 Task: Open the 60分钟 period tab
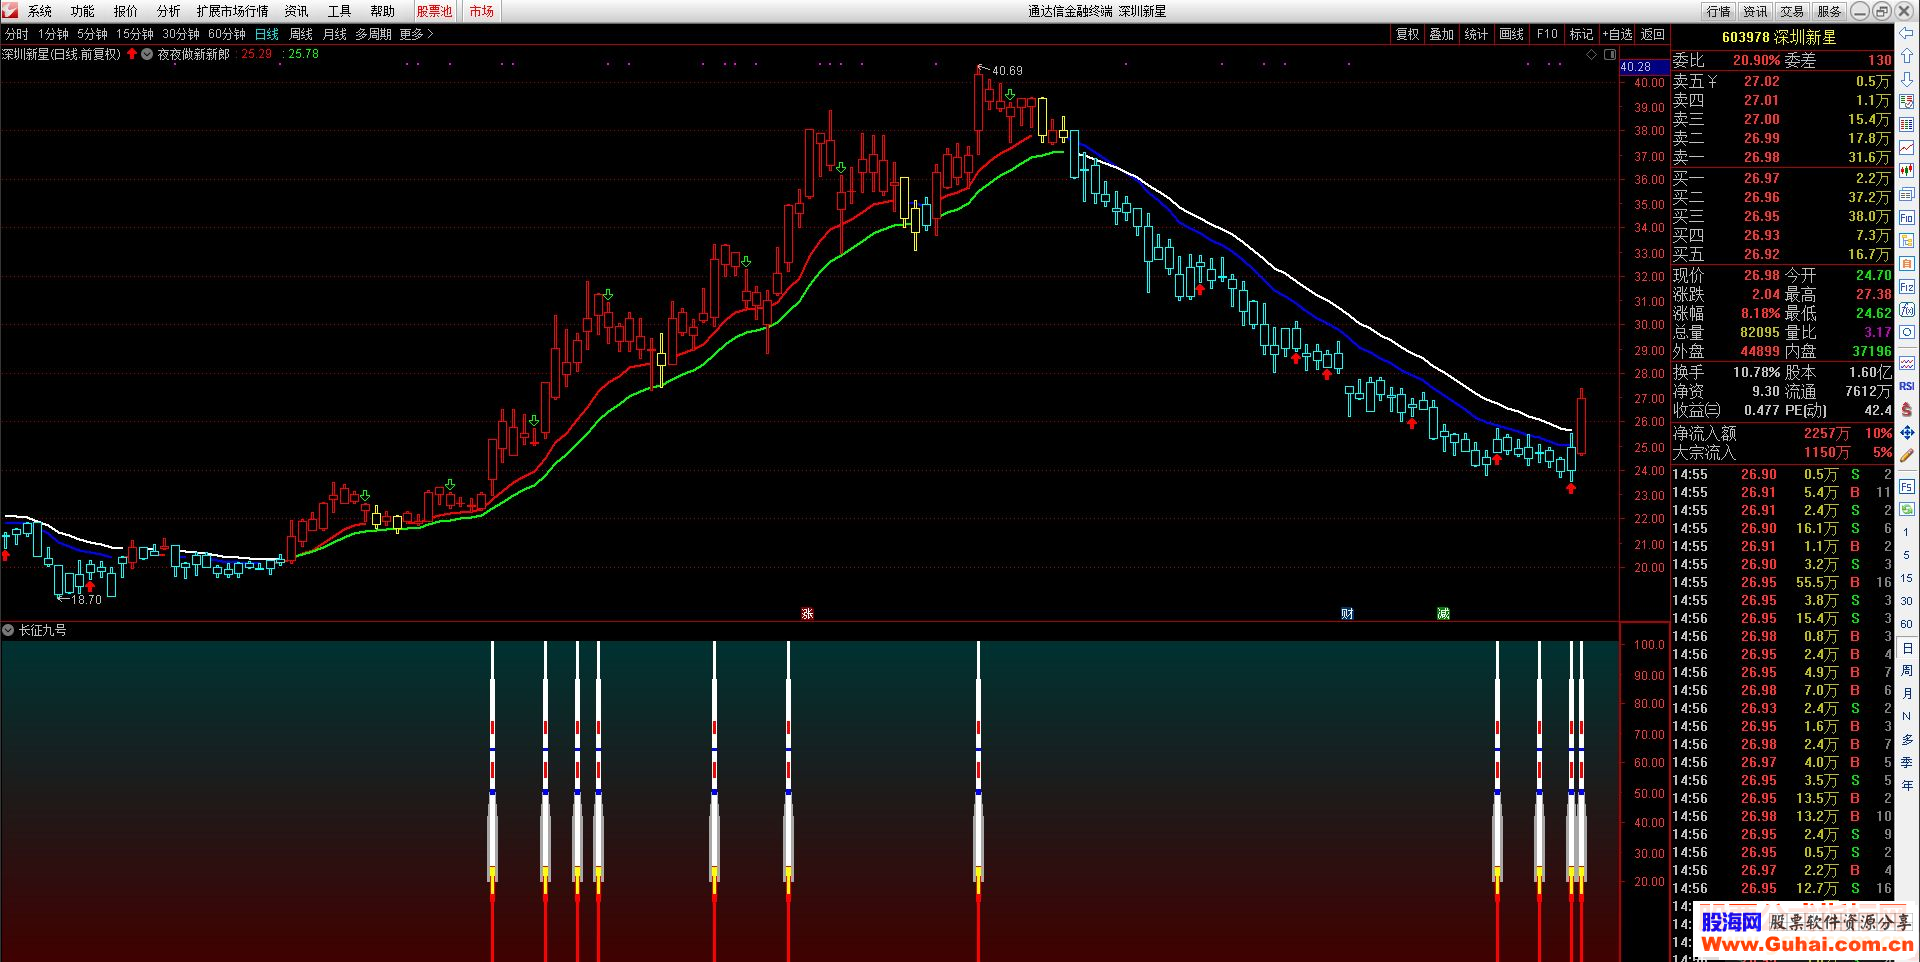pos(227,34)
